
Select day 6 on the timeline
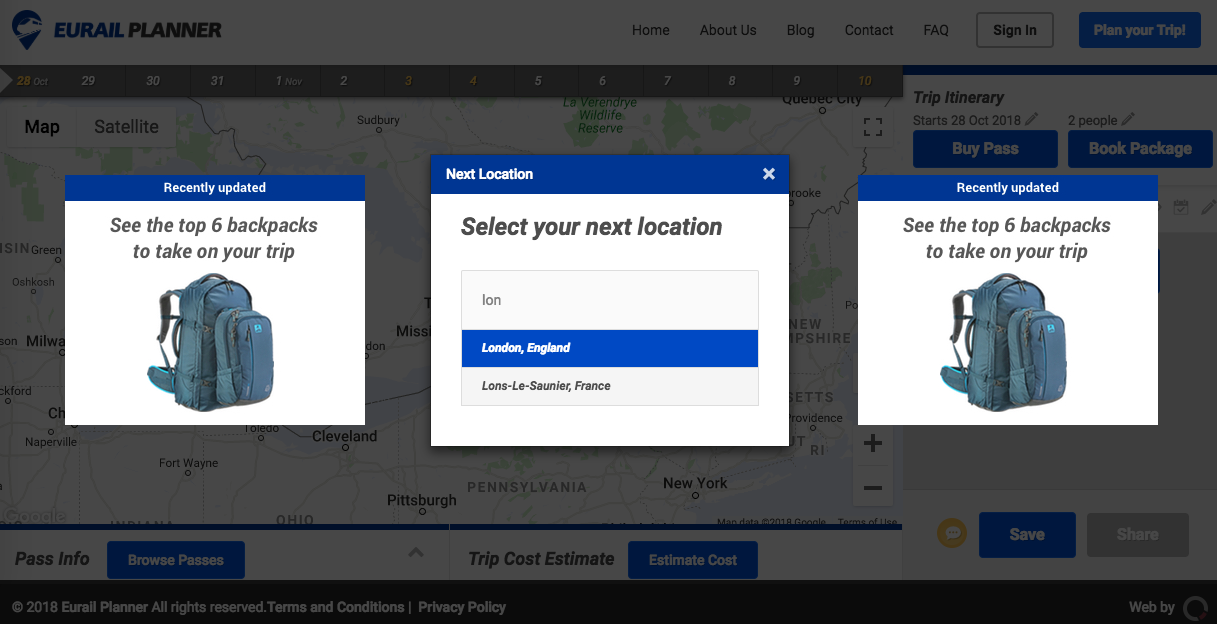tap(602, 81)
